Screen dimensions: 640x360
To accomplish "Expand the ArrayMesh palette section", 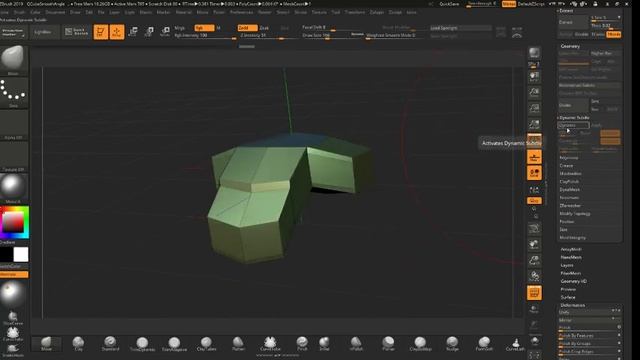I will pyautogui.click(x=571, y=249).
